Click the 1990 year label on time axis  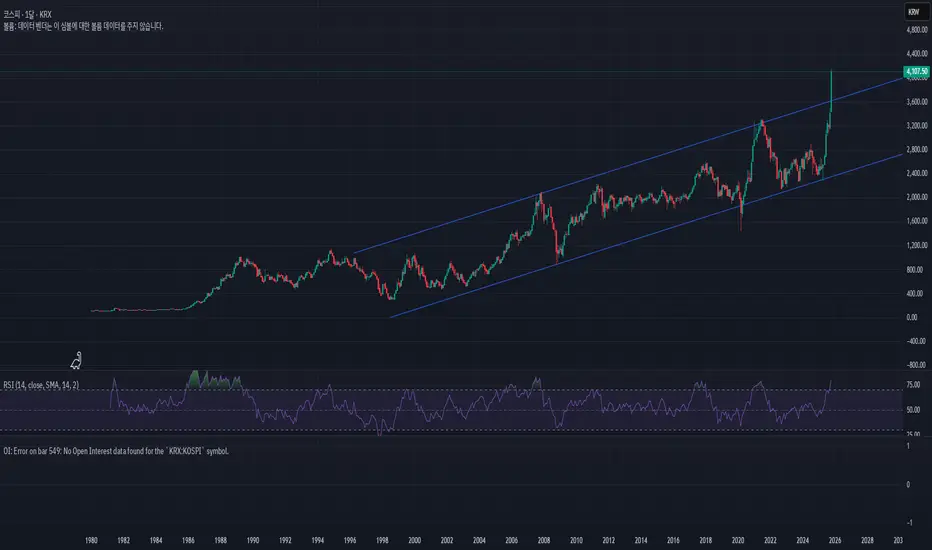[253, 540]
